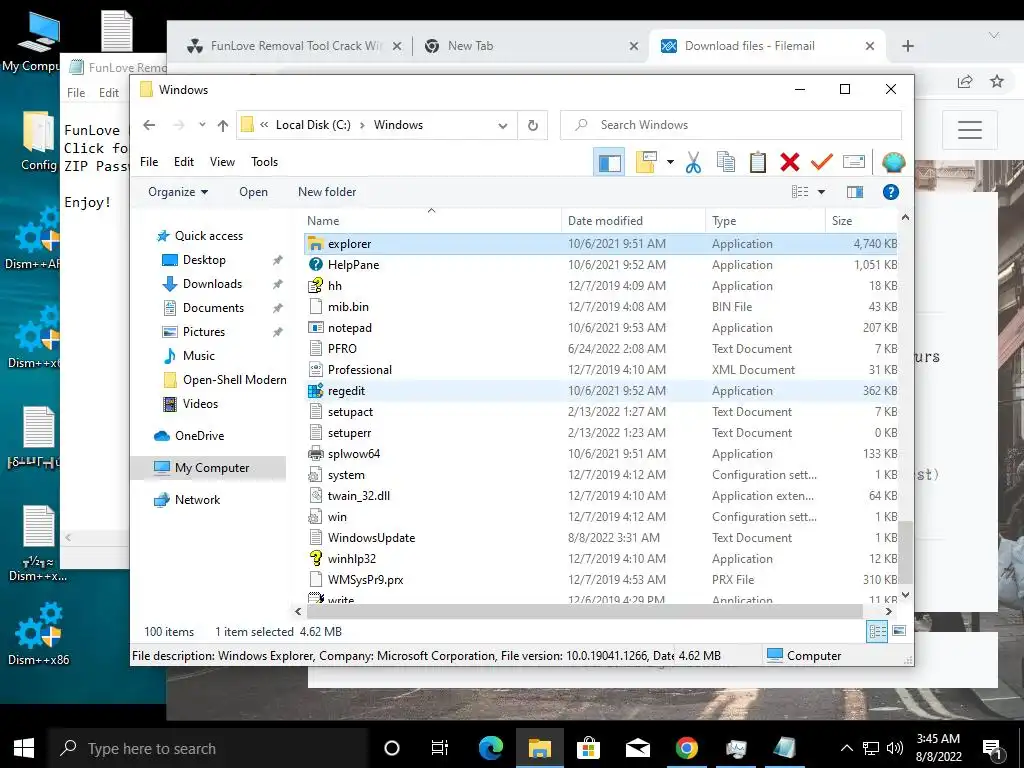The width and height of the screenshot is (1024, 768).
Task: Click the Search Windows input field
Action: (x=731, y=125)
